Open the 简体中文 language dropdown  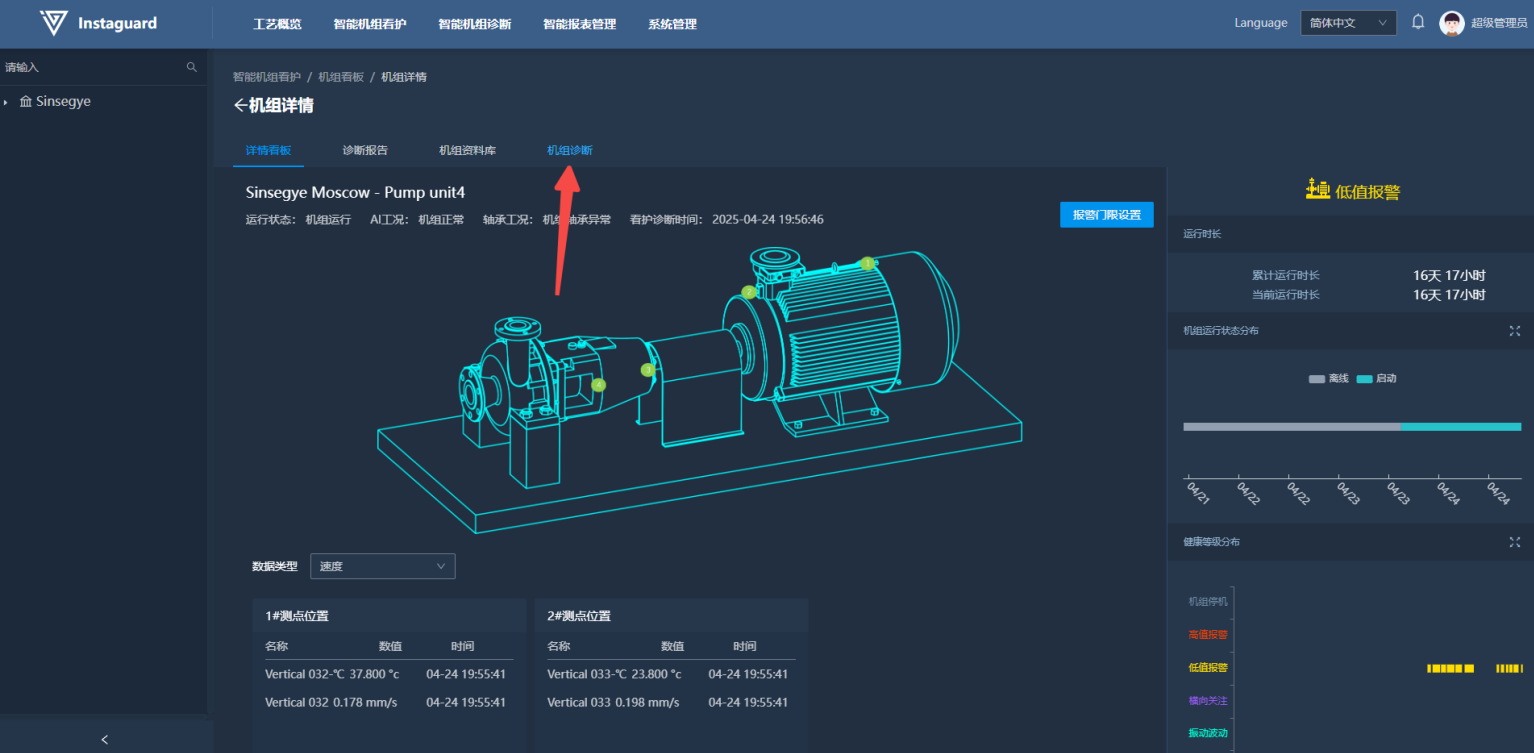[1347, 23]
